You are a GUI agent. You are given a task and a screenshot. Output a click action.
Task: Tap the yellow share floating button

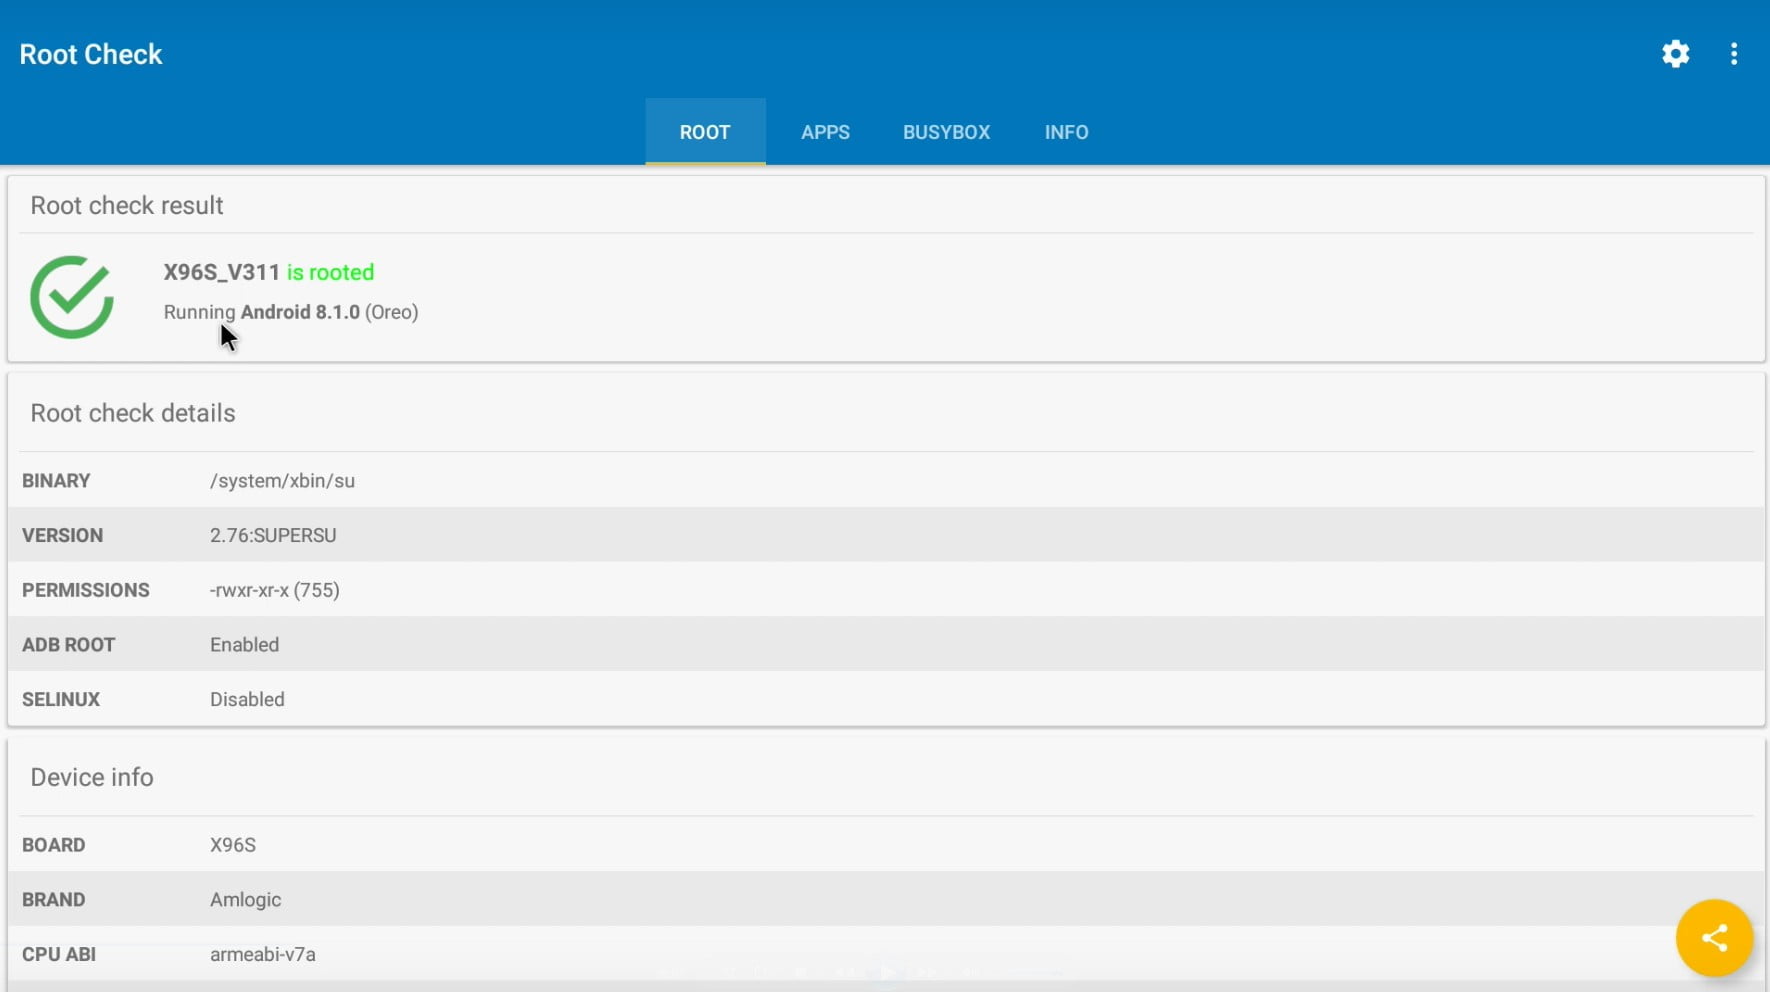tap(1714, 938)
